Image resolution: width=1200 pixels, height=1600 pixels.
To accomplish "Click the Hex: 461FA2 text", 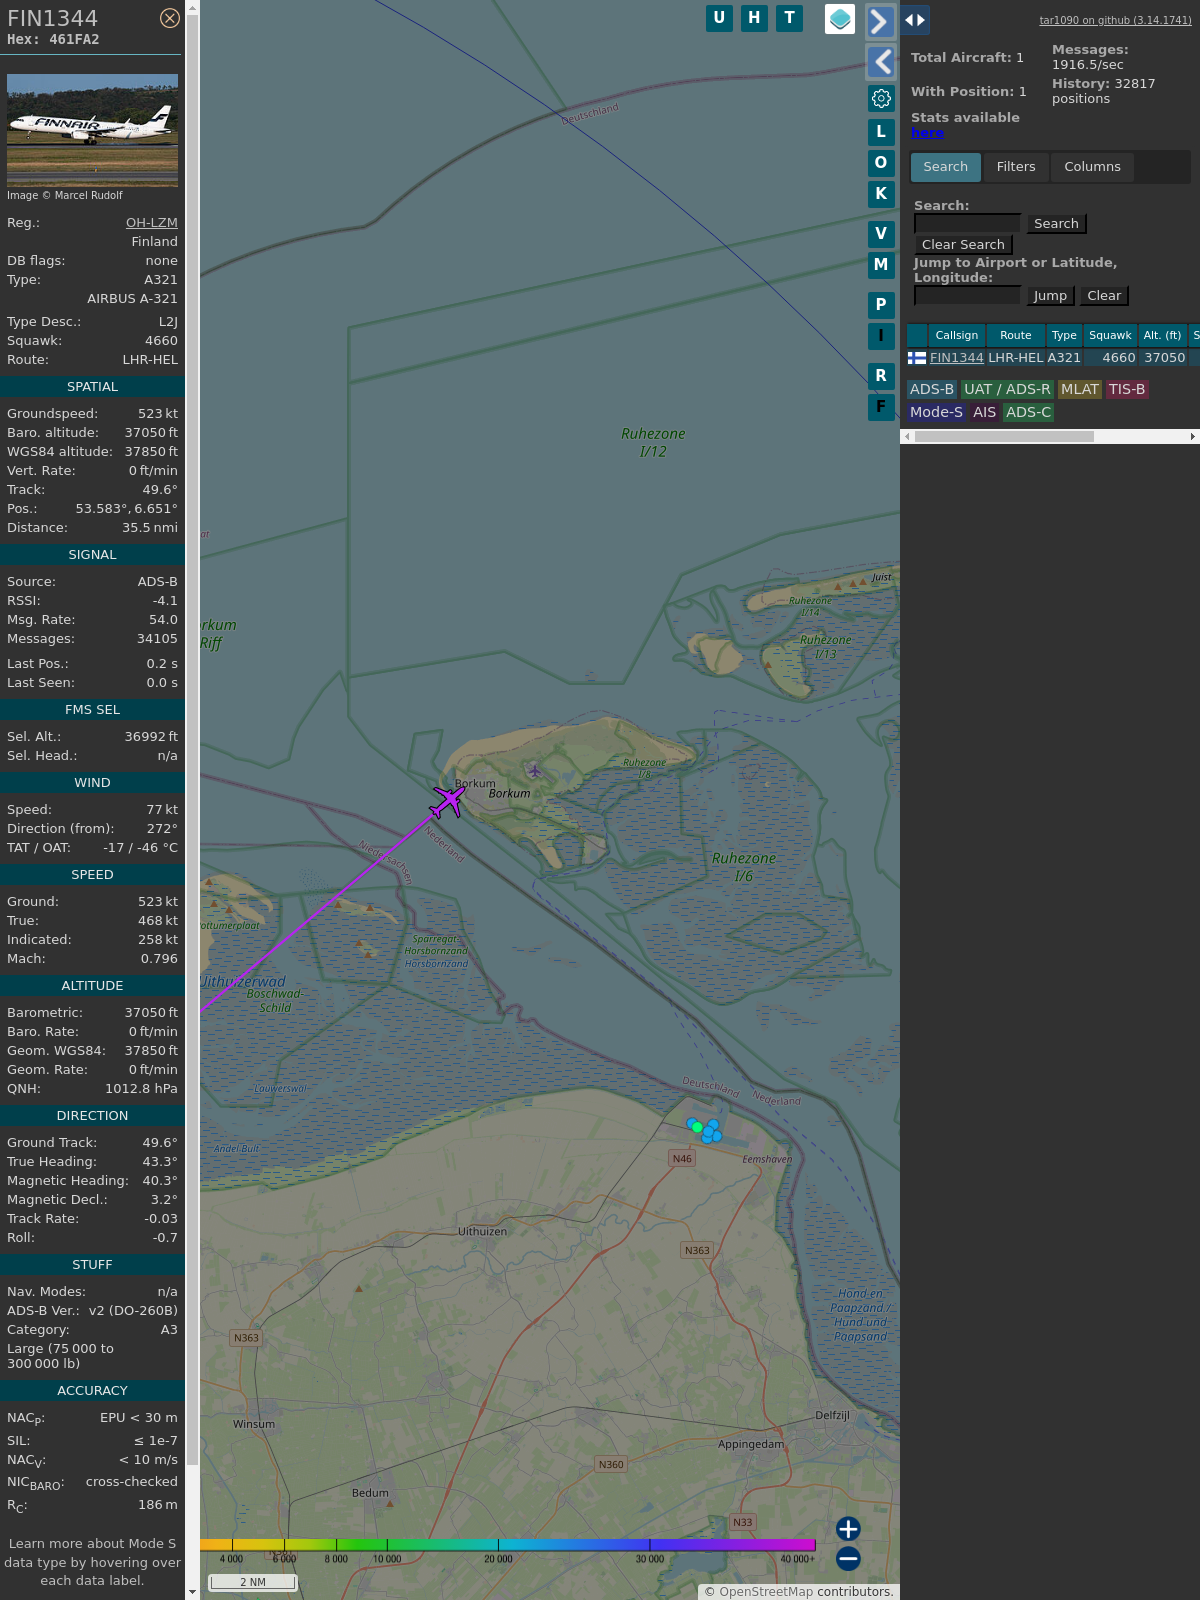I will click(53, 40).
